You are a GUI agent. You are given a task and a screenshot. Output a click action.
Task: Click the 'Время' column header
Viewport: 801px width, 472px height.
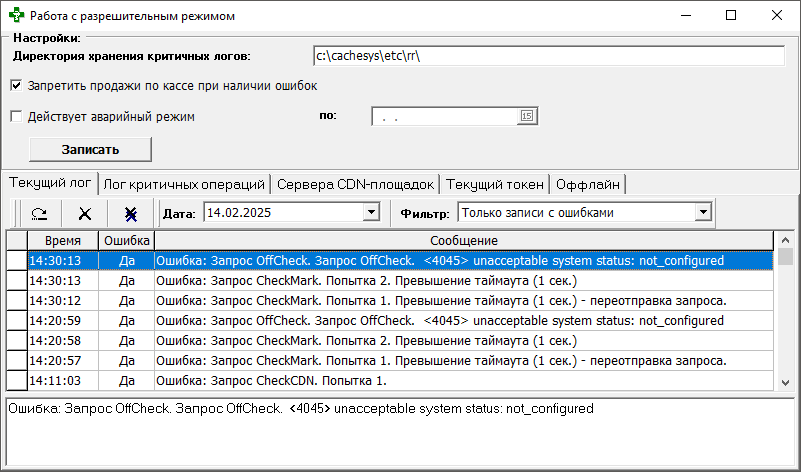(62, 241)
